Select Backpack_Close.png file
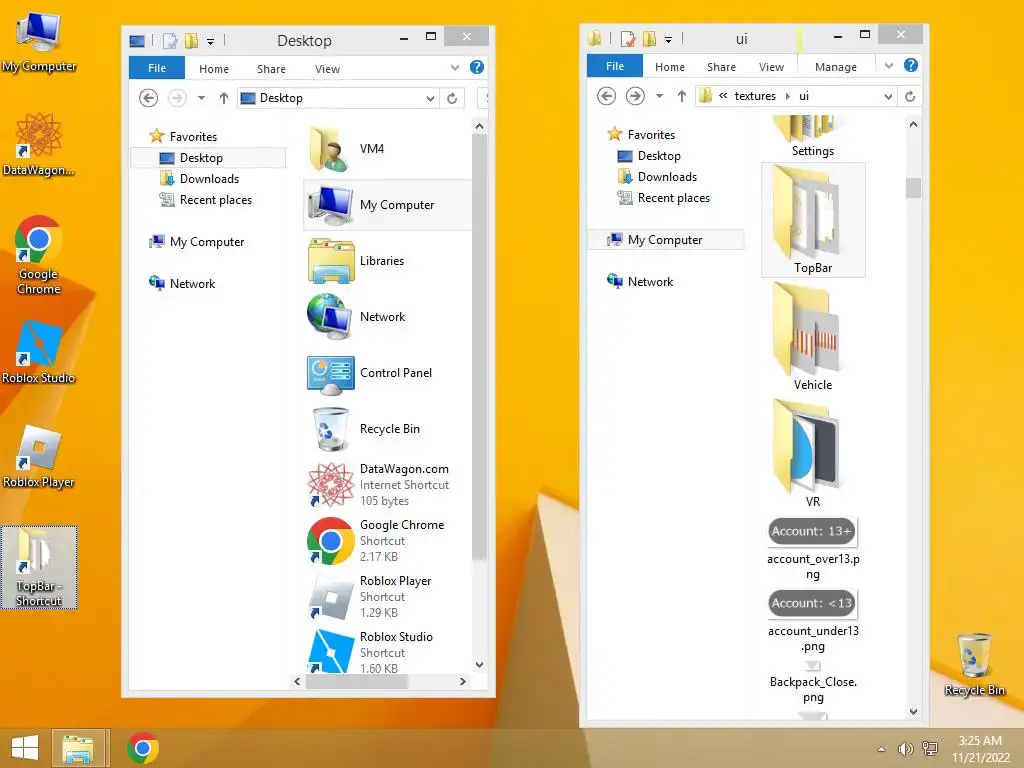The width and height of the screenshot is (1024, 768). 813,682
